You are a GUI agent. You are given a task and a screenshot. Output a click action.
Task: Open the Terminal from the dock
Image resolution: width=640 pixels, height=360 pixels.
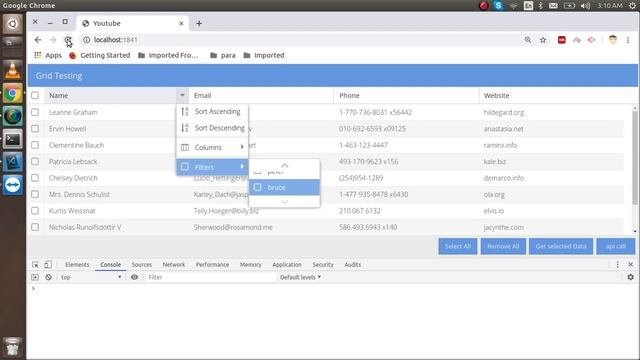coord(13,140)
